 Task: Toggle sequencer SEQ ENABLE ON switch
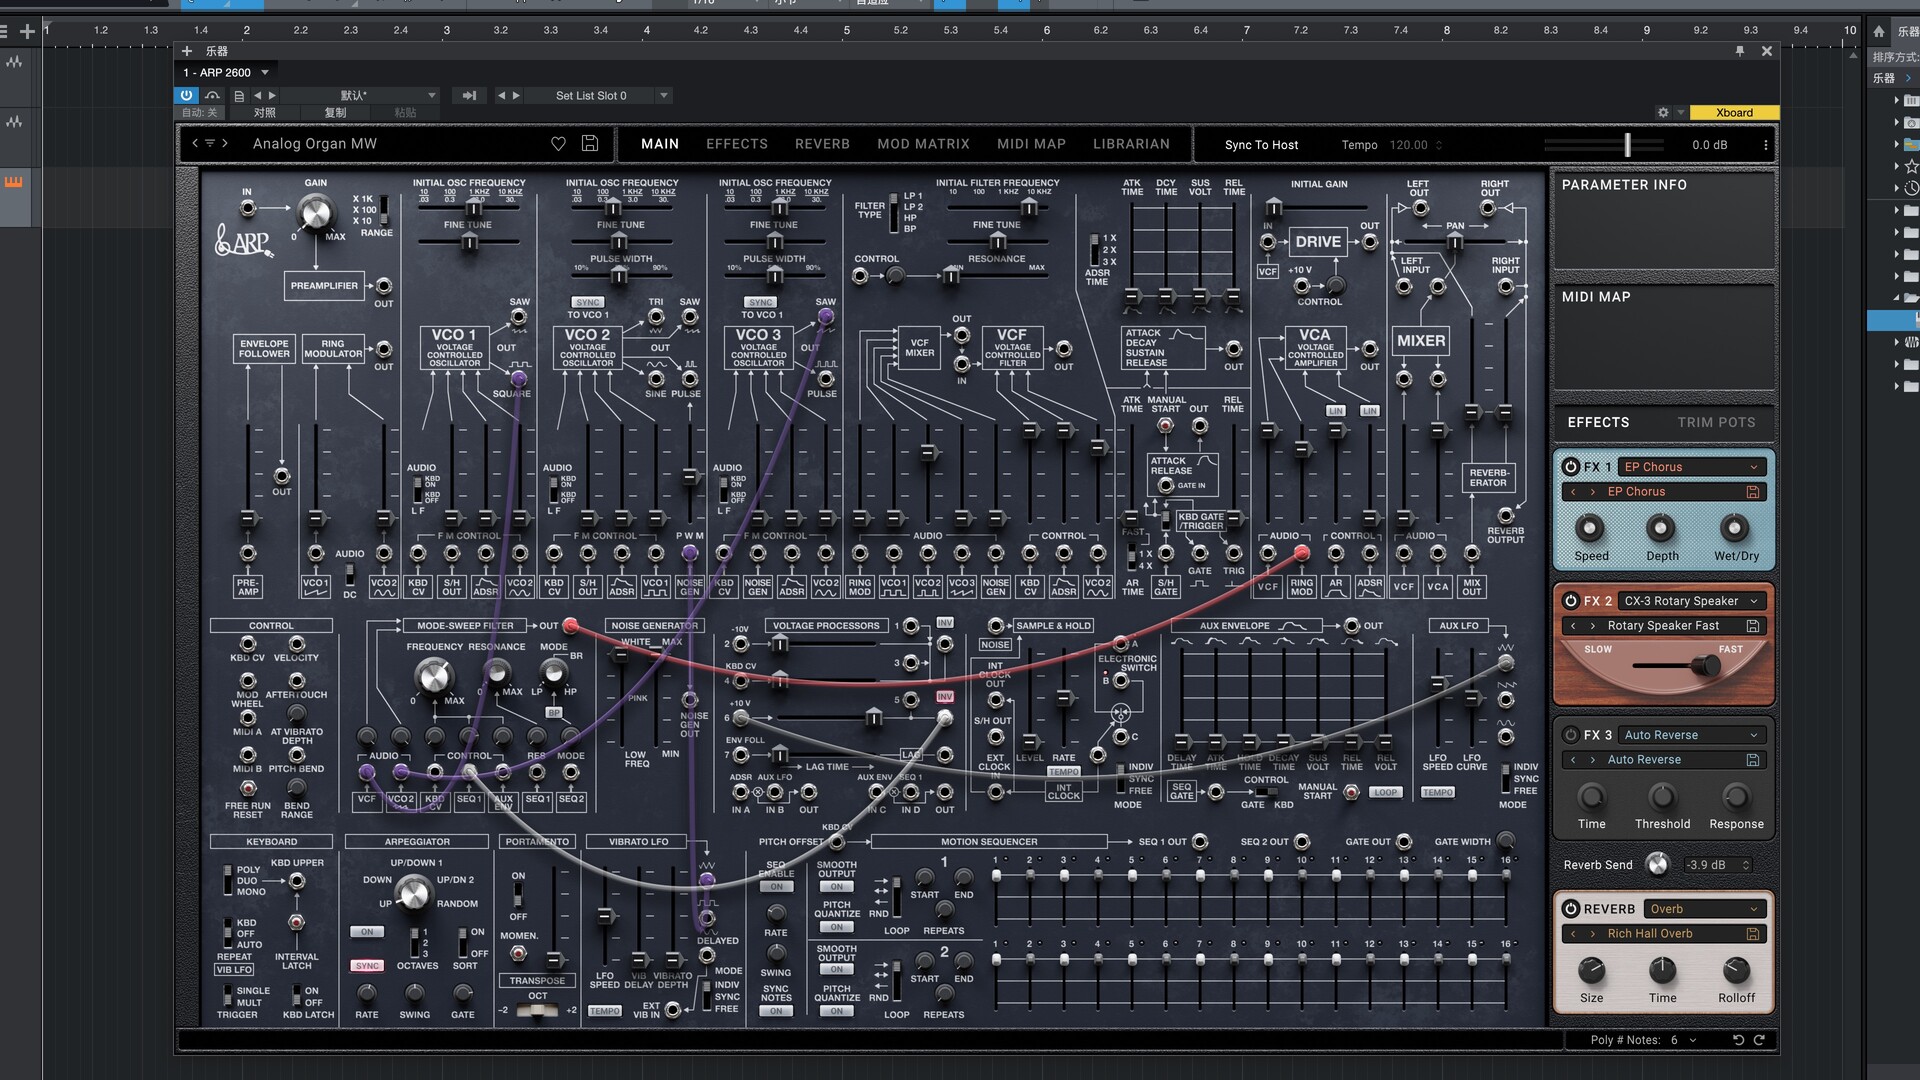pos(776,887)
